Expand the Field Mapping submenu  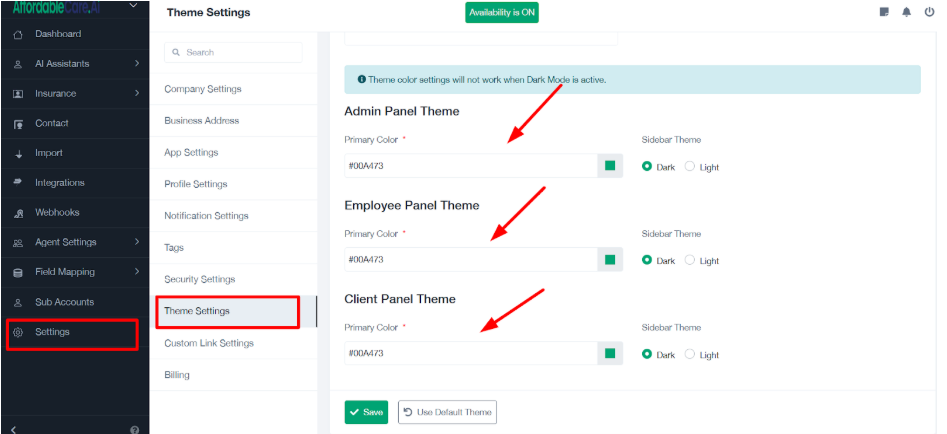137,272
